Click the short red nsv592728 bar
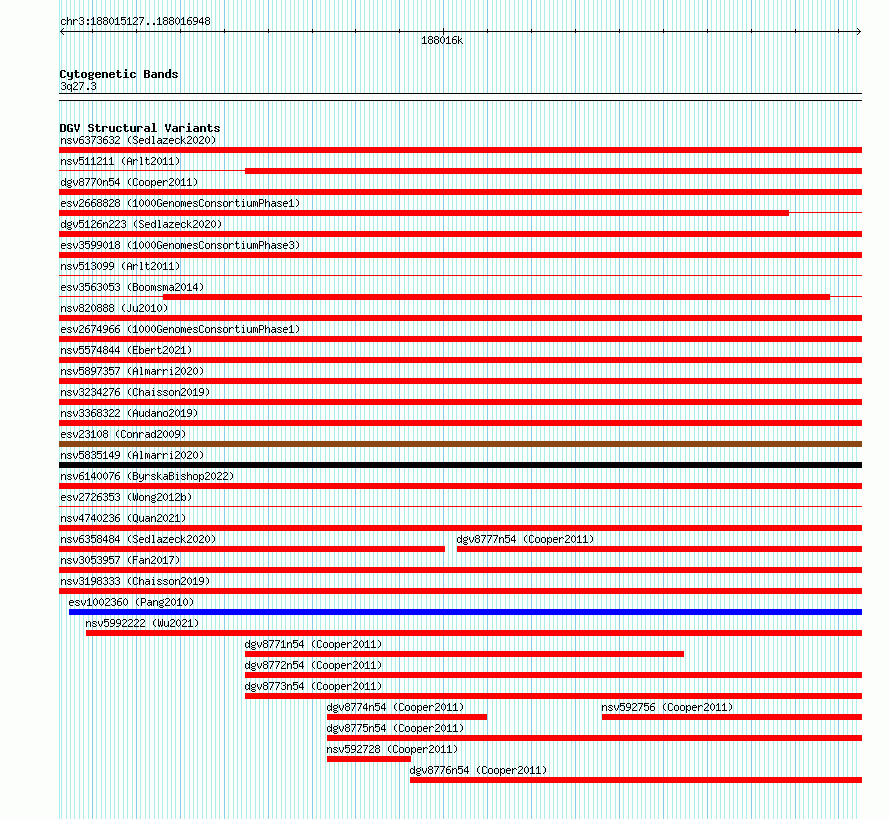 (x=369, y=759)
